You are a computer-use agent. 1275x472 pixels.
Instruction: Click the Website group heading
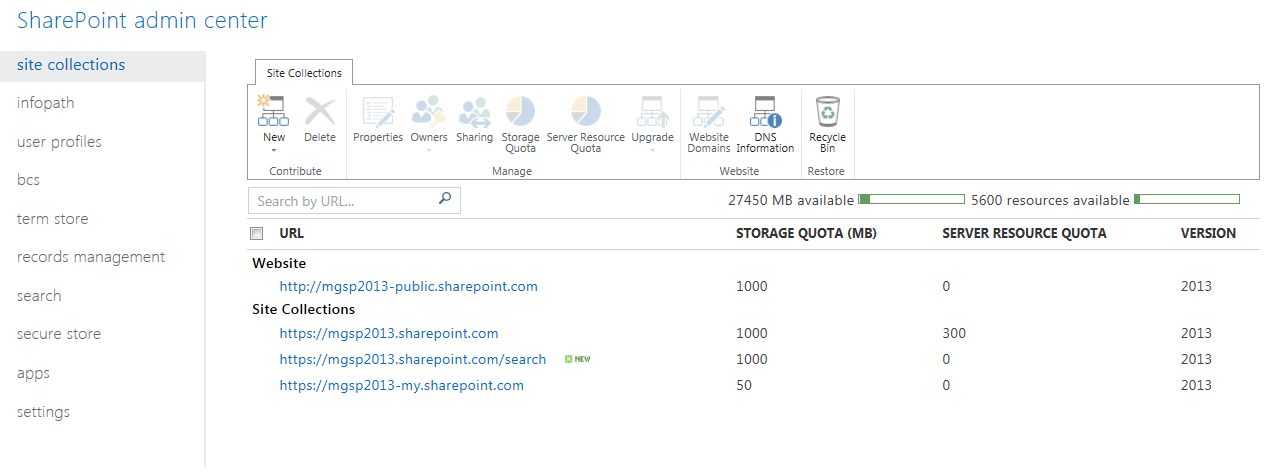279,263
